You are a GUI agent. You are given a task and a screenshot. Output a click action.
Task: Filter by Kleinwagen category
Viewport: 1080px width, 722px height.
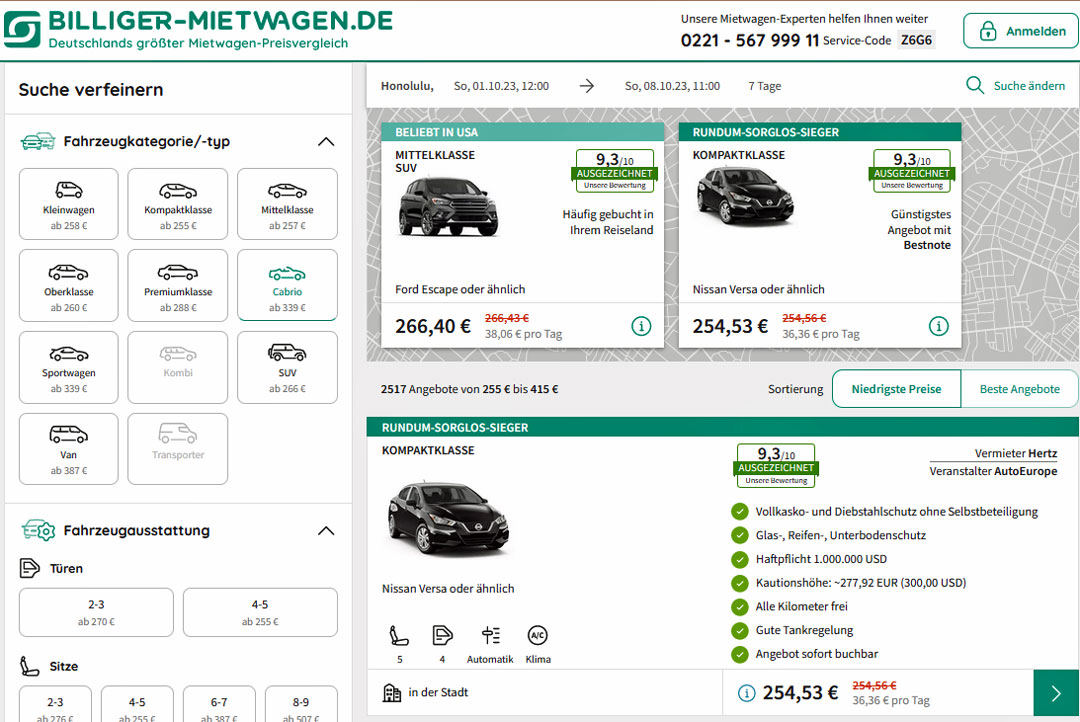(x=69, y=204)
